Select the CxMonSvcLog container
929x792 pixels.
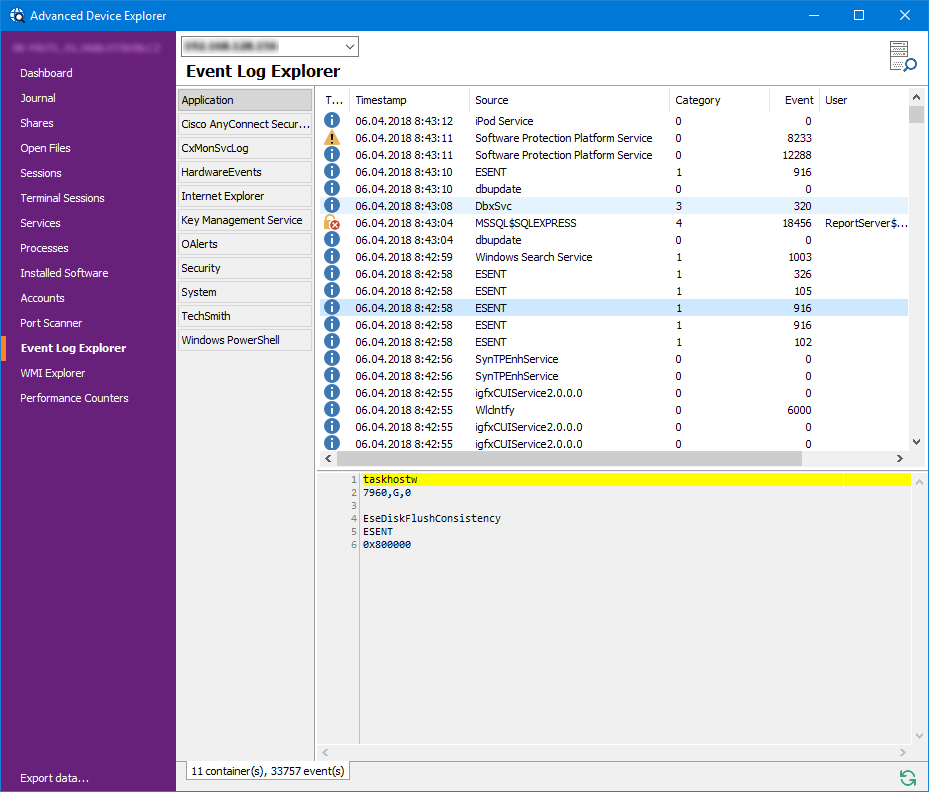(245, 148)
